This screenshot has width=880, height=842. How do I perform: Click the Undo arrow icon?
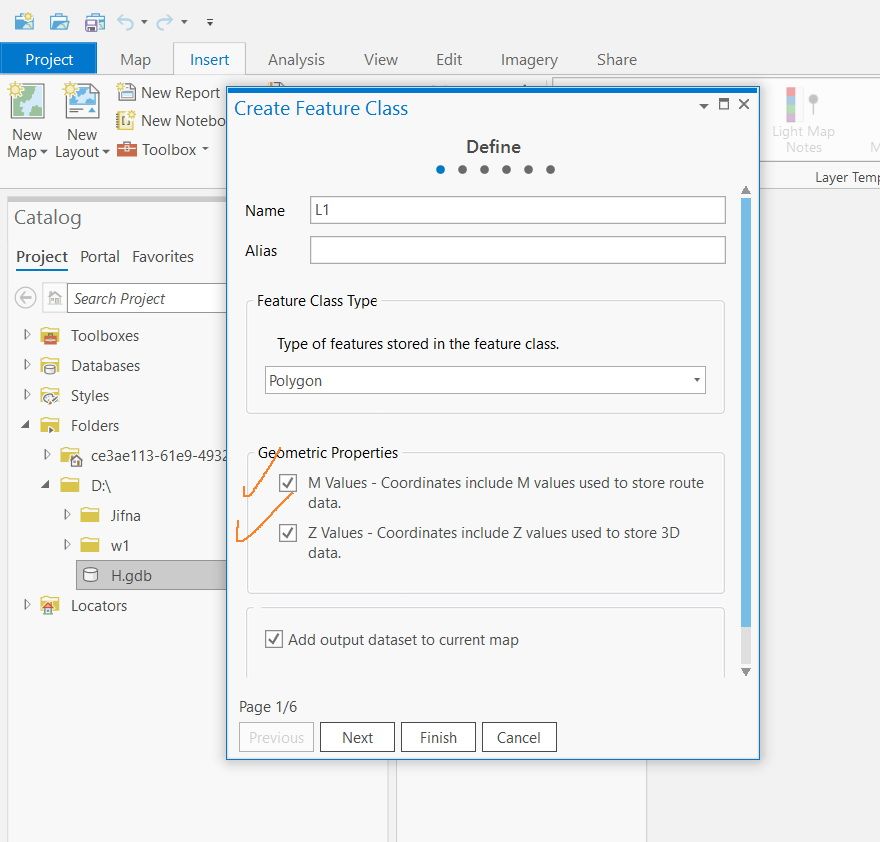point(126,22)
